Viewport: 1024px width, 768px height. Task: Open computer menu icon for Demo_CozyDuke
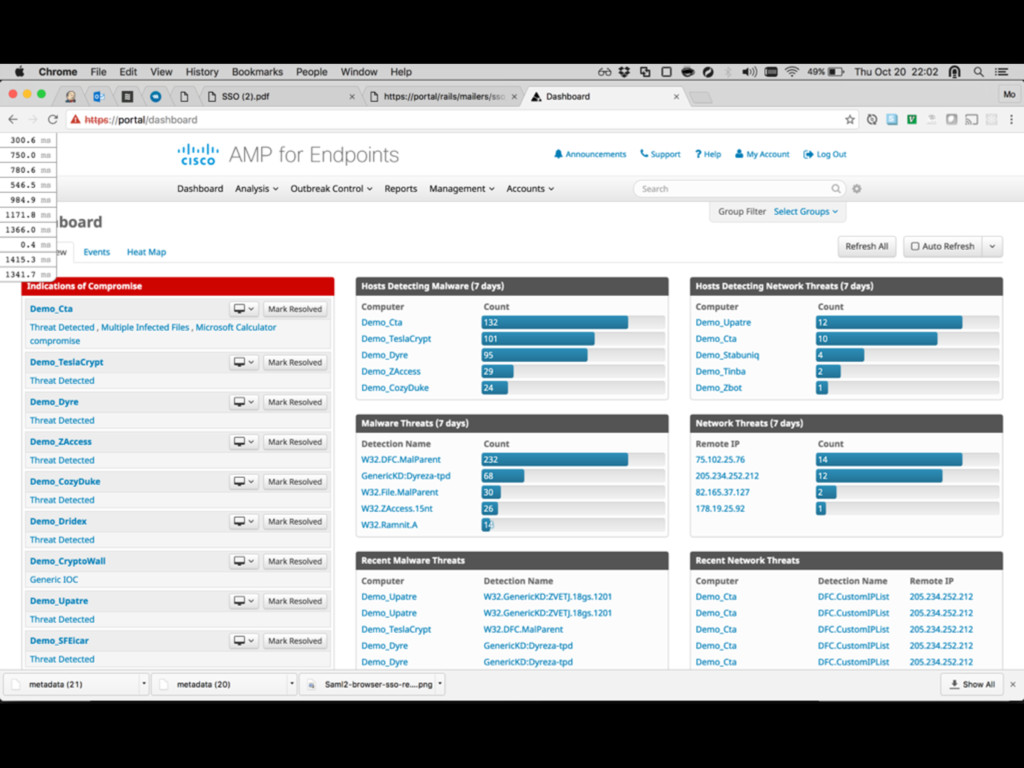tap(244, 481)
